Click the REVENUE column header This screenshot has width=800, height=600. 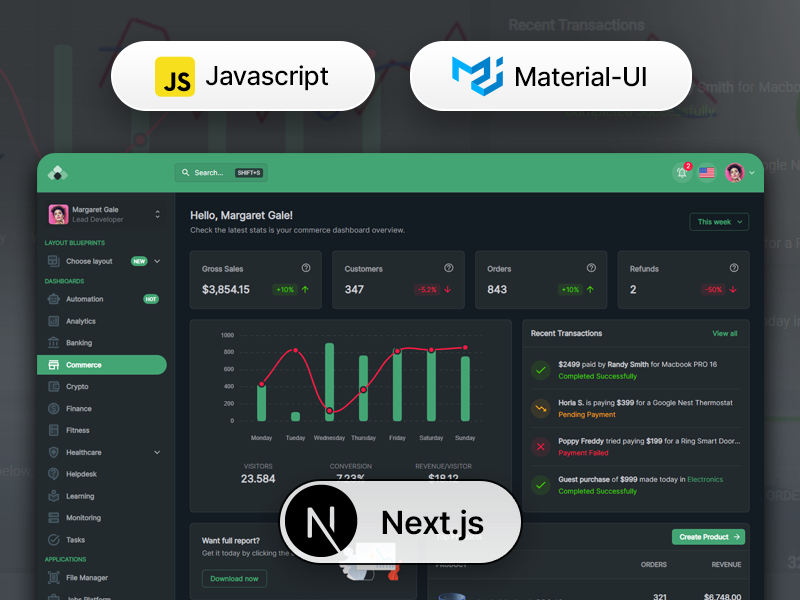point(726,564)
